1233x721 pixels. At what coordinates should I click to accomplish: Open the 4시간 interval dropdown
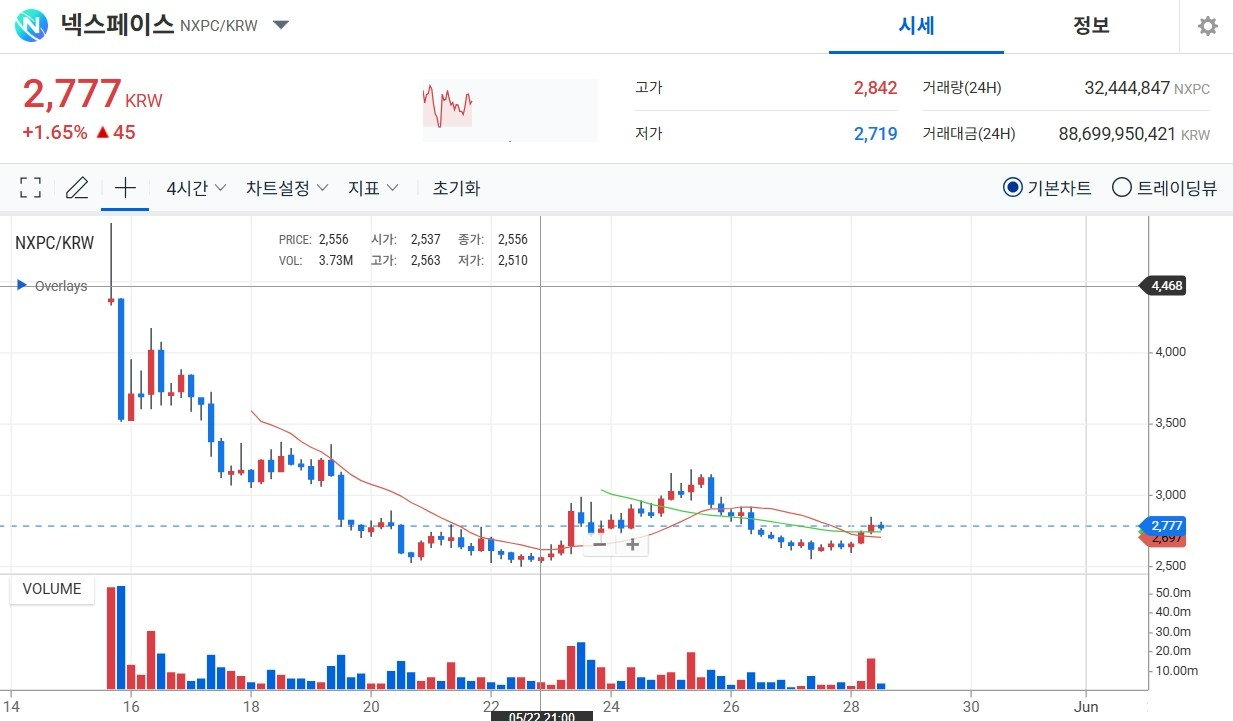pos(196,188)
